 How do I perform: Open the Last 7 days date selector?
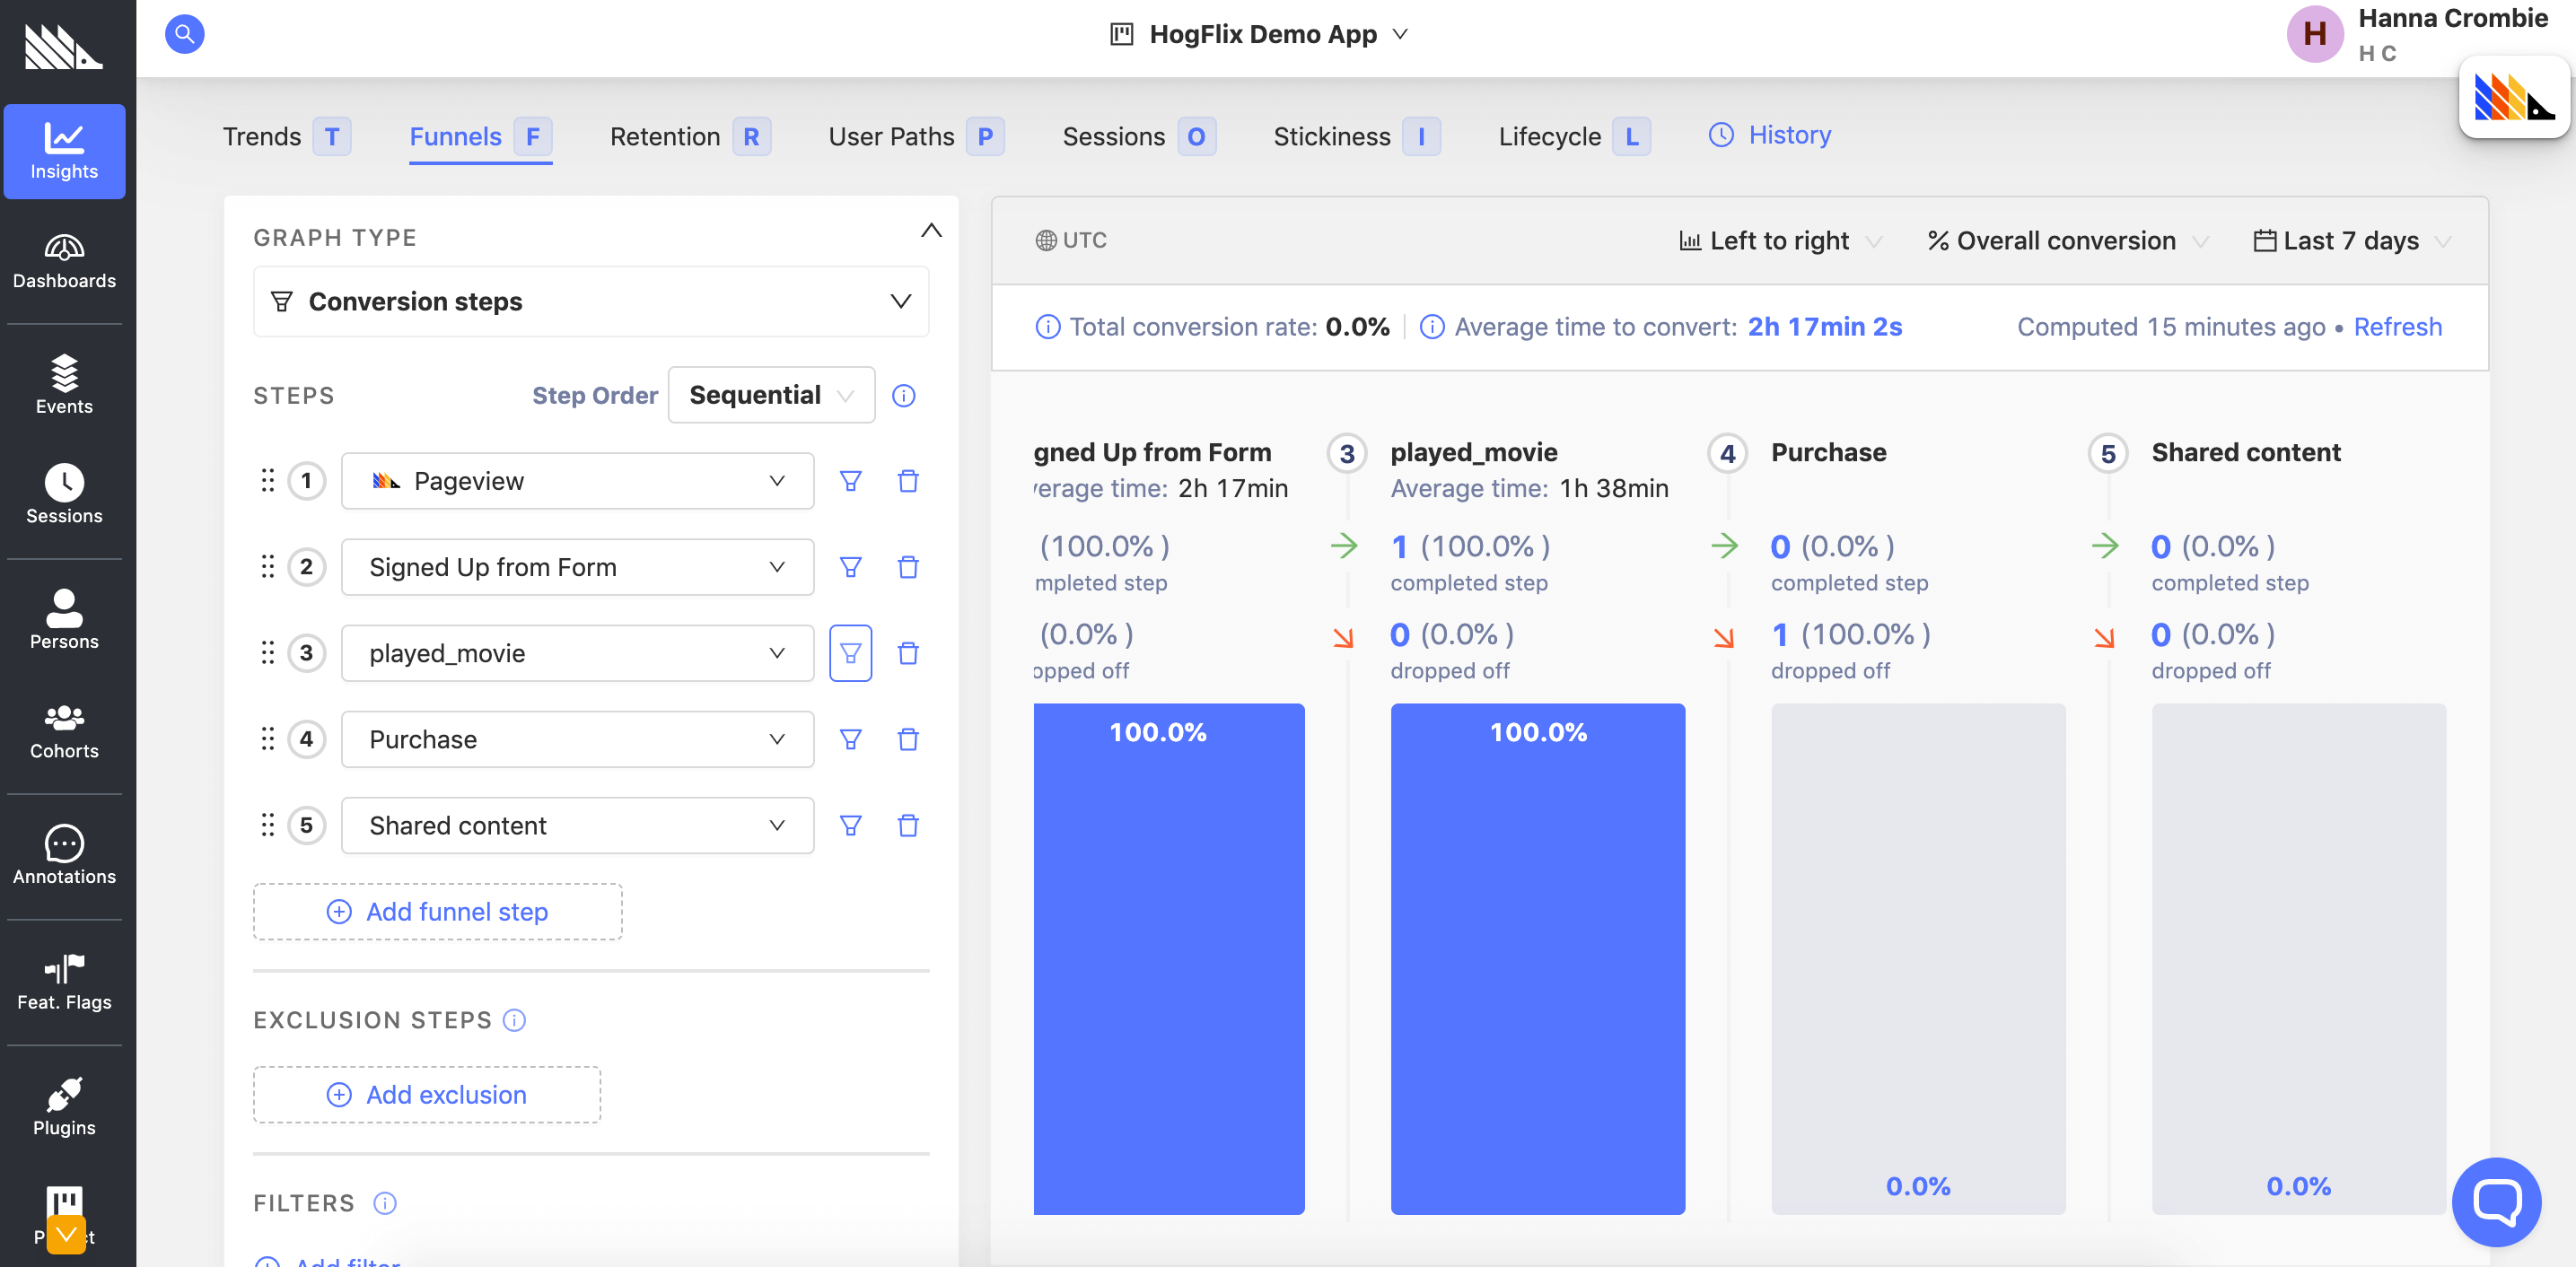click(2350, 241)
